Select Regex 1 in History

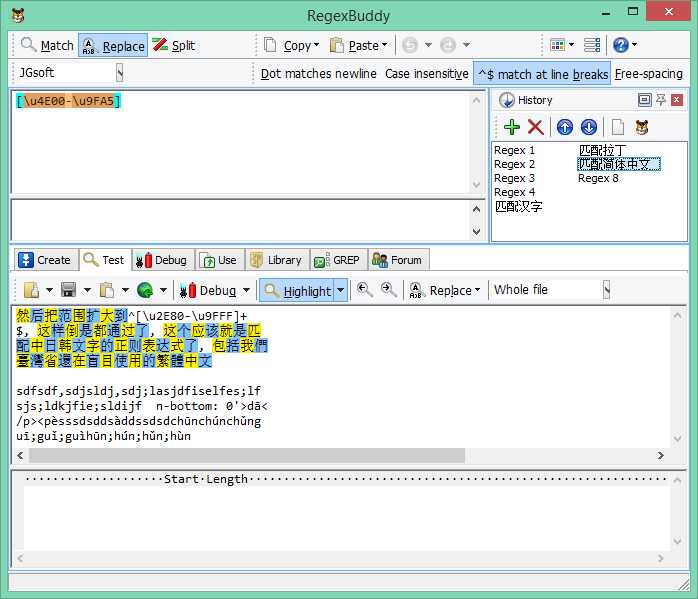[x=514, y=150]
